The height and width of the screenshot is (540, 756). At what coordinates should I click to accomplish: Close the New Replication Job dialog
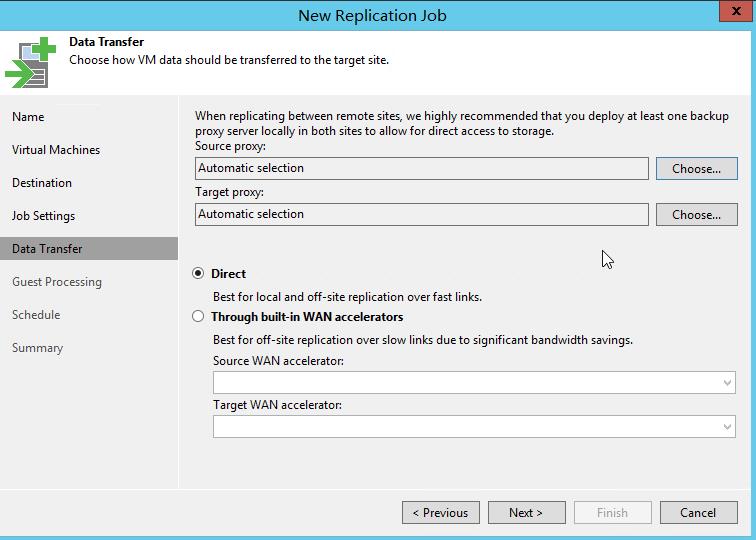735,11
